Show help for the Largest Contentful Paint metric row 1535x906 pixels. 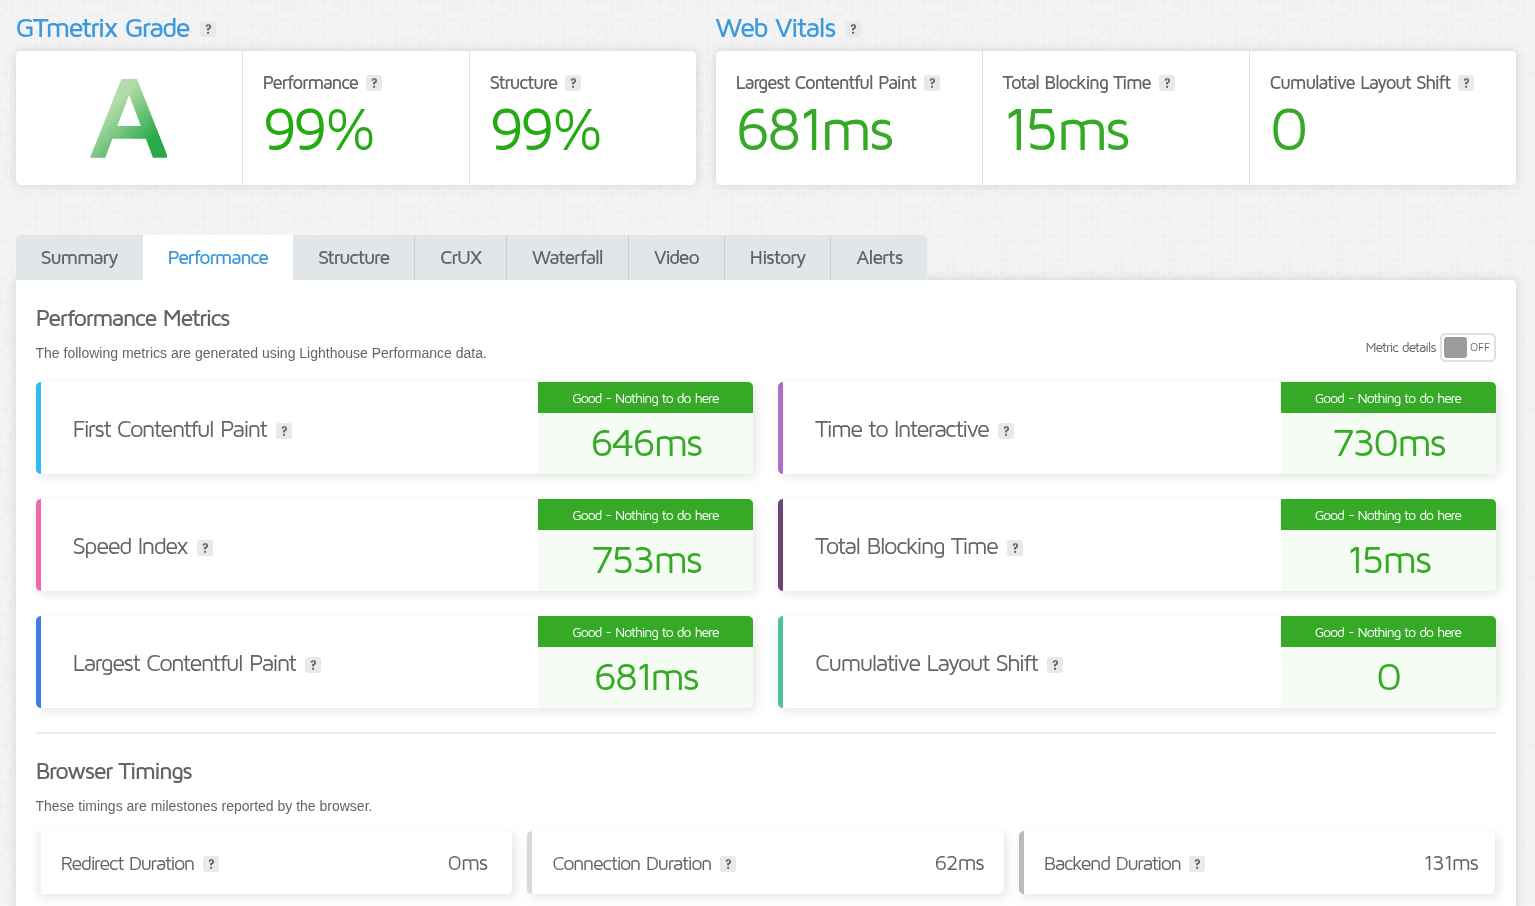(313, 665)
